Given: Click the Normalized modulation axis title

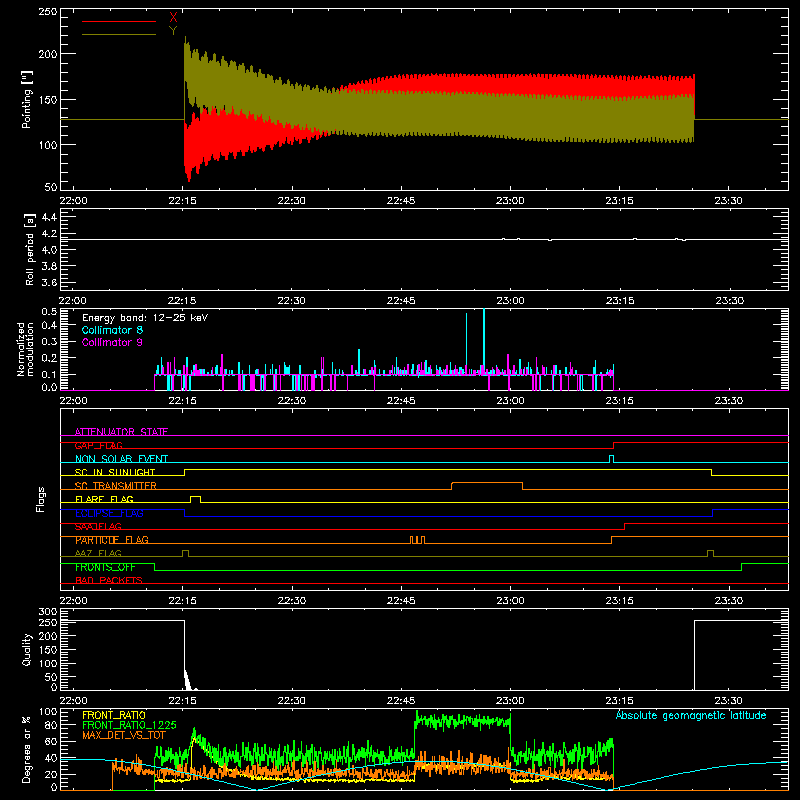Looking at the screenshot, I should click(x=26, y=349).
